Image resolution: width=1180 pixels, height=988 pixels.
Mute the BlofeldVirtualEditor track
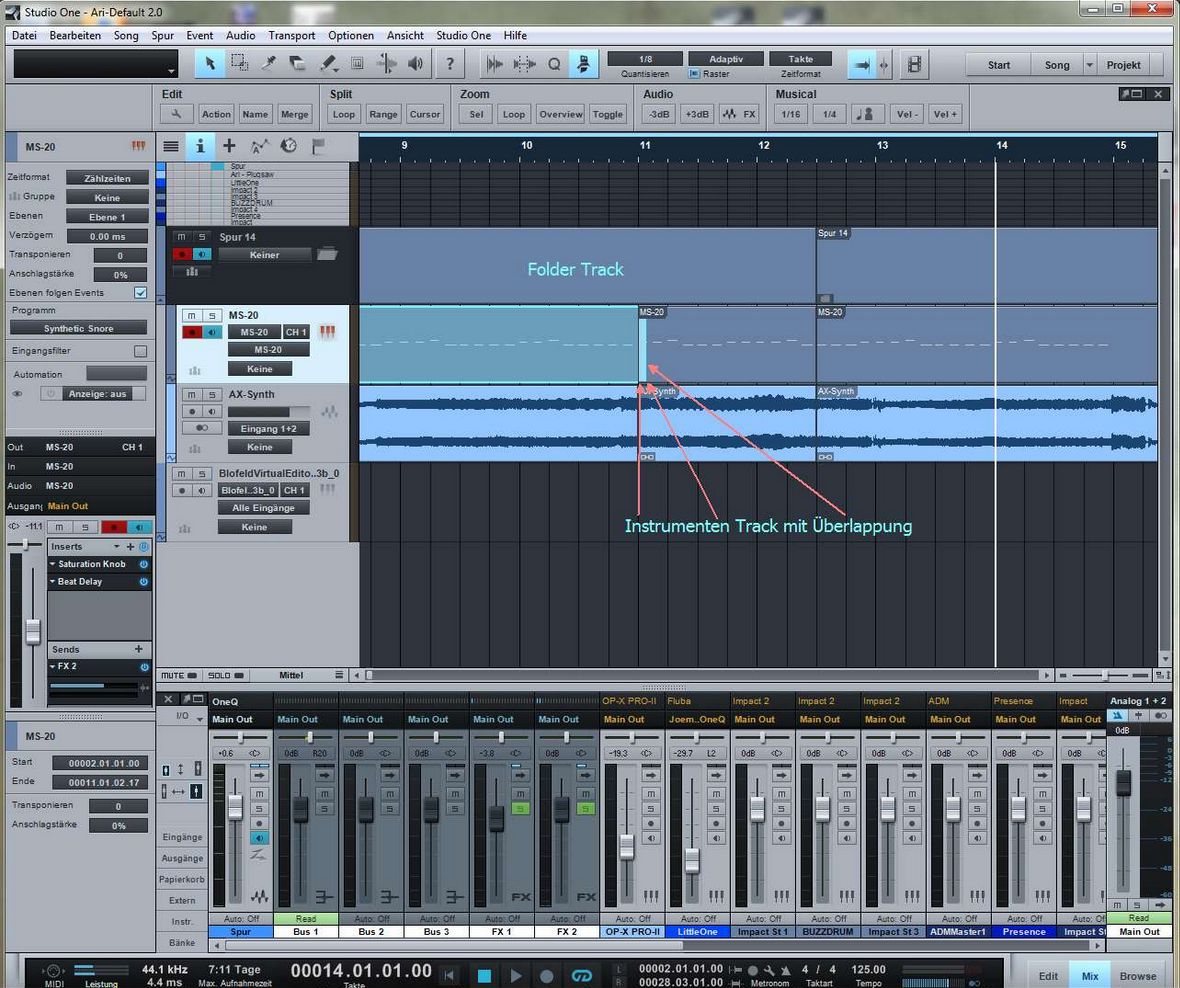click(x=181, y=473)
